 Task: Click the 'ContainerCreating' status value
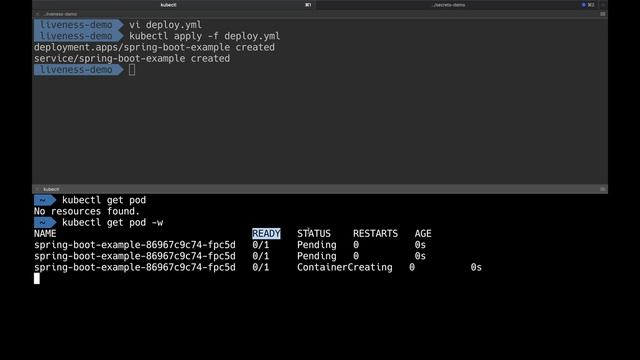tap(344, 267)
